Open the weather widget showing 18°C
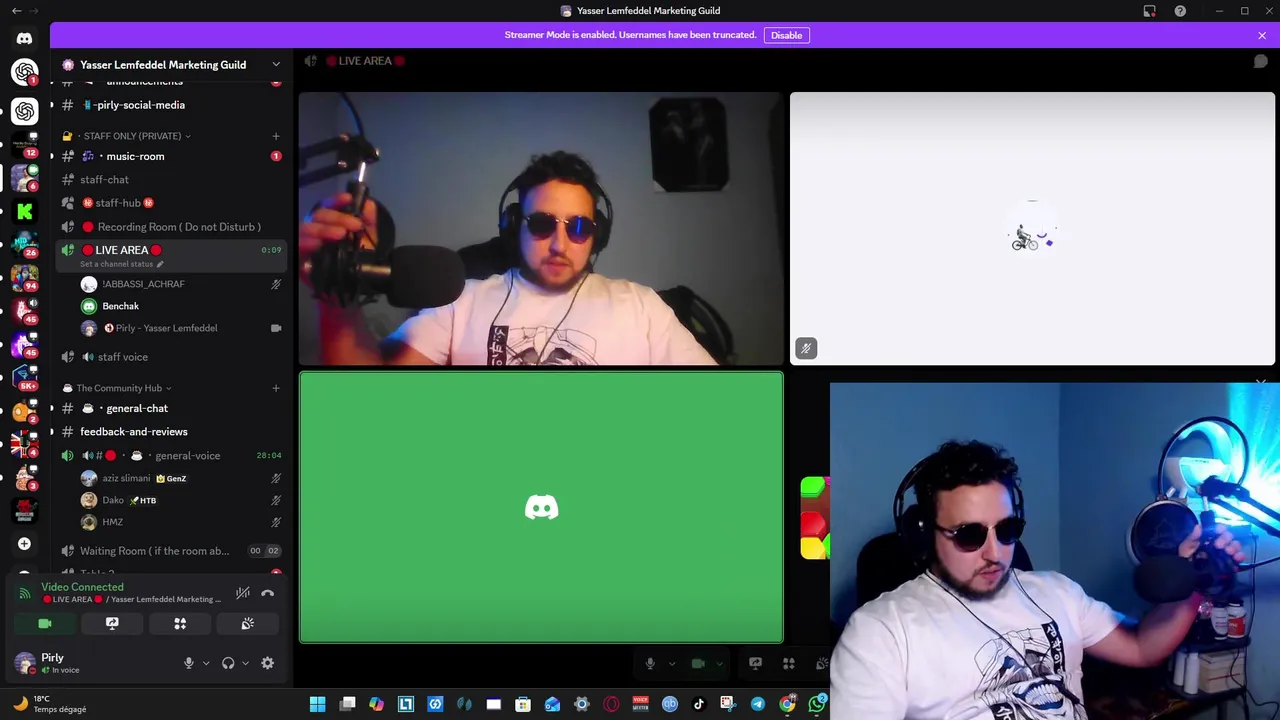Screen dimensions: 1280x720 tap(50, 704)
